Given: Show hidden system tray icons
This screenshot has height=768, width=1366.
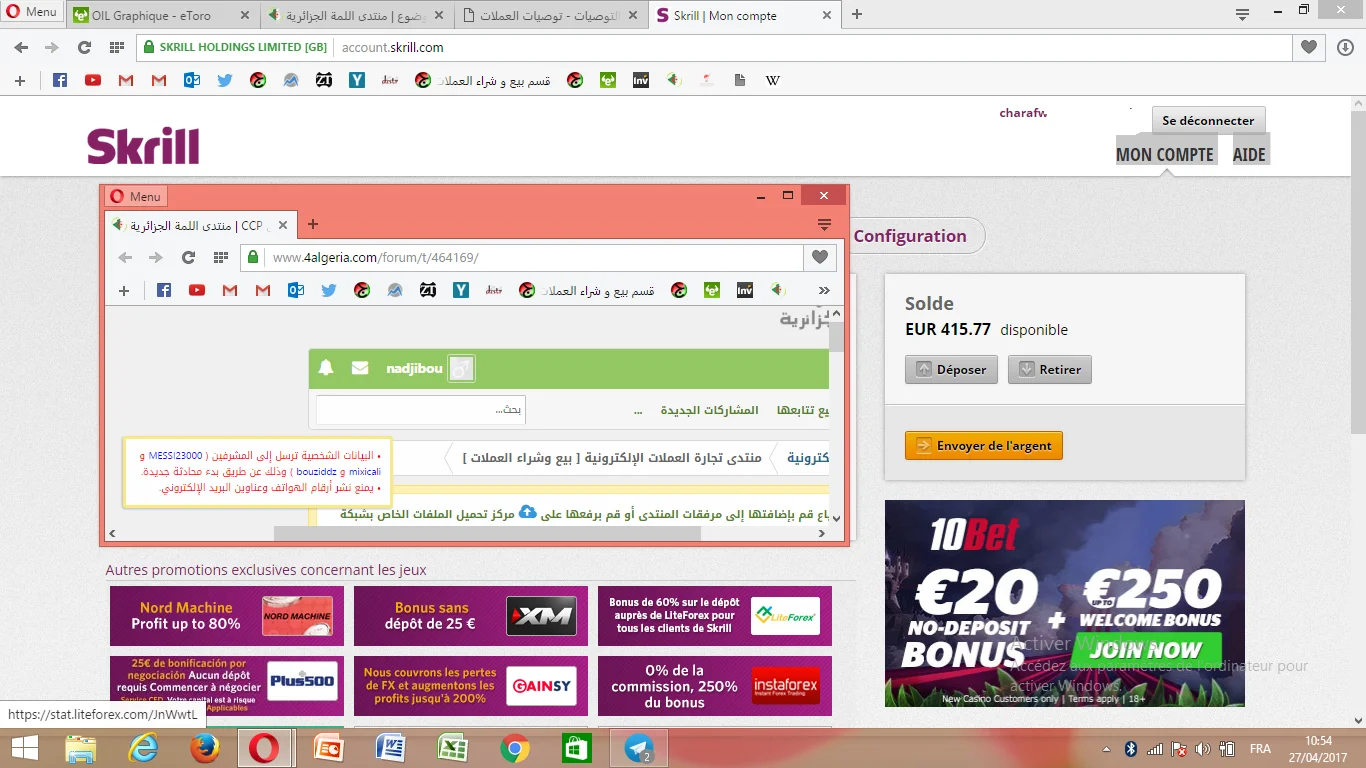Looking at the screenshot, I should click(x=1106, y=749).
